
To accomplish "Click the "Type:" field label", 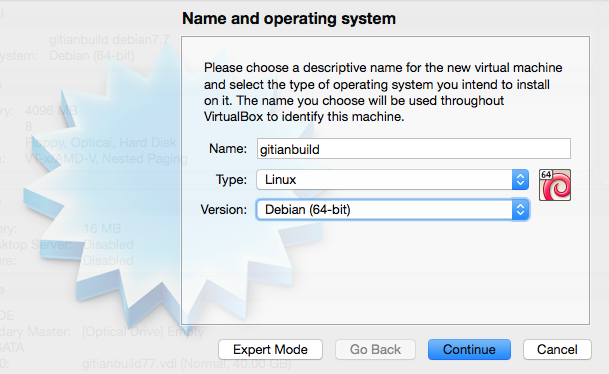I will coord(231,180).
